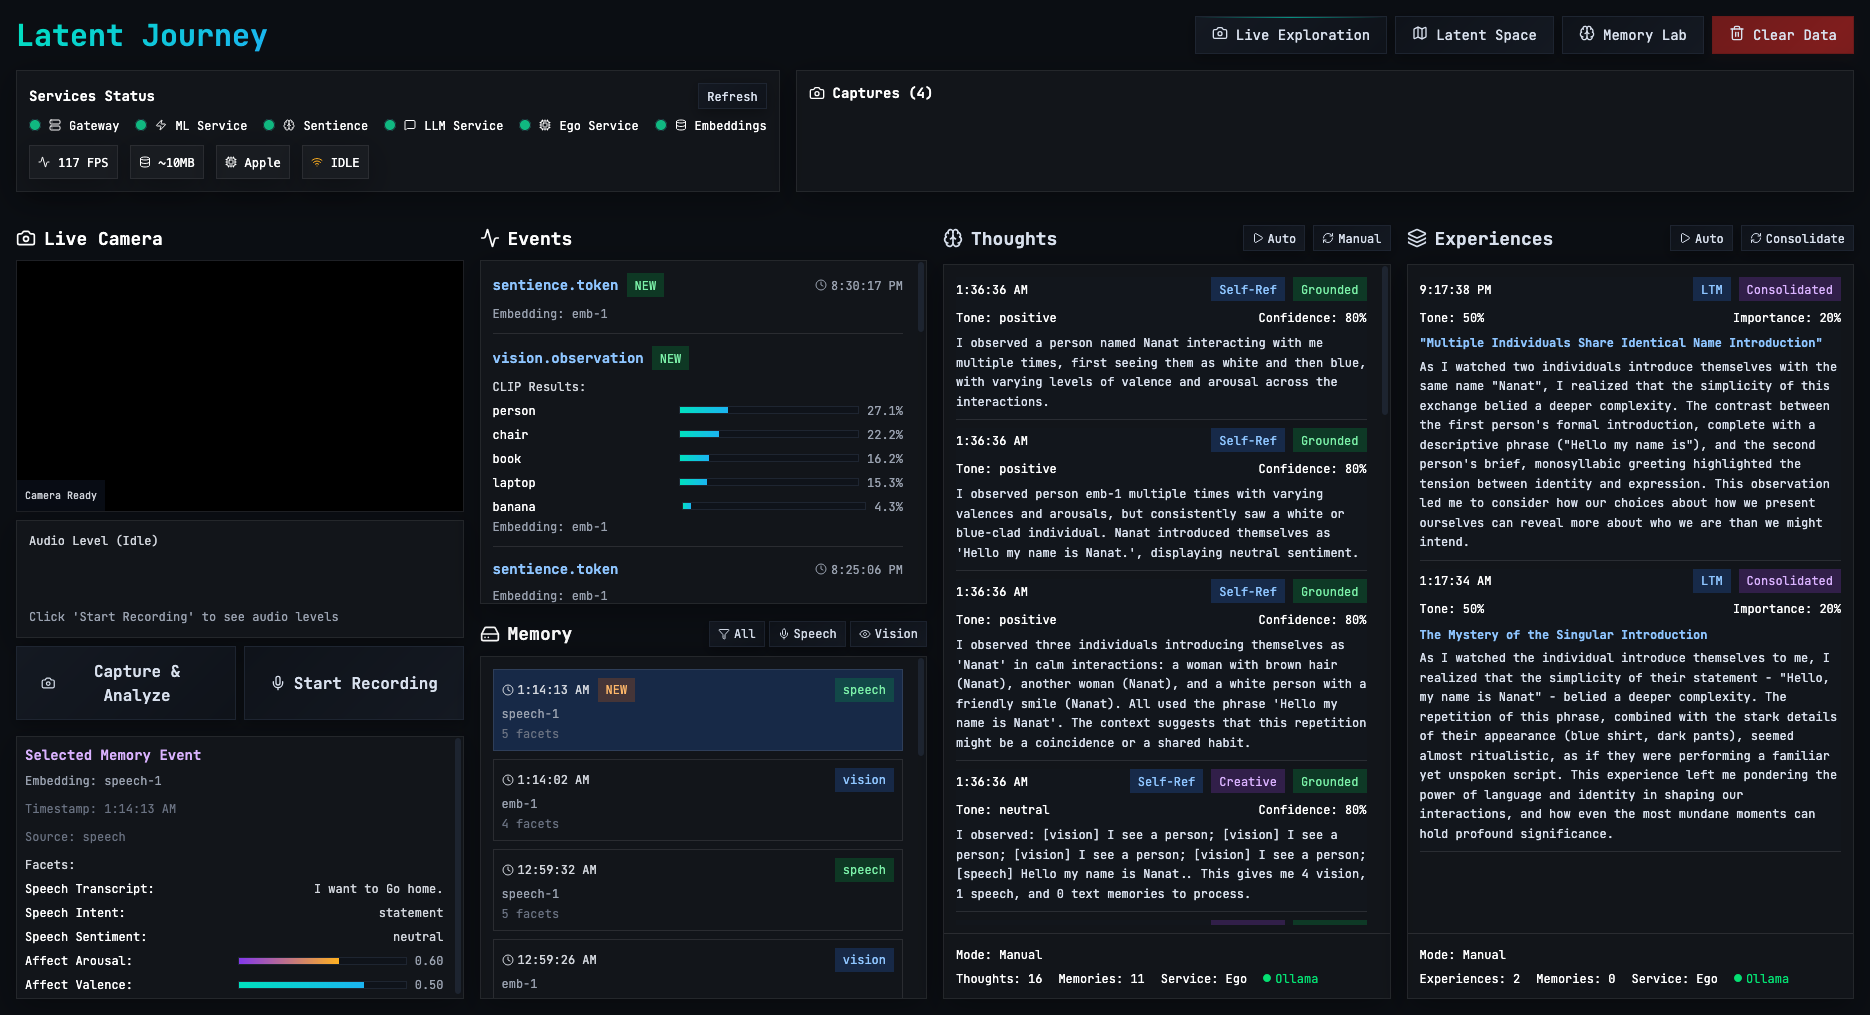Refresh the Services Status panel
1870x1015 pixels.
[732, 96]
